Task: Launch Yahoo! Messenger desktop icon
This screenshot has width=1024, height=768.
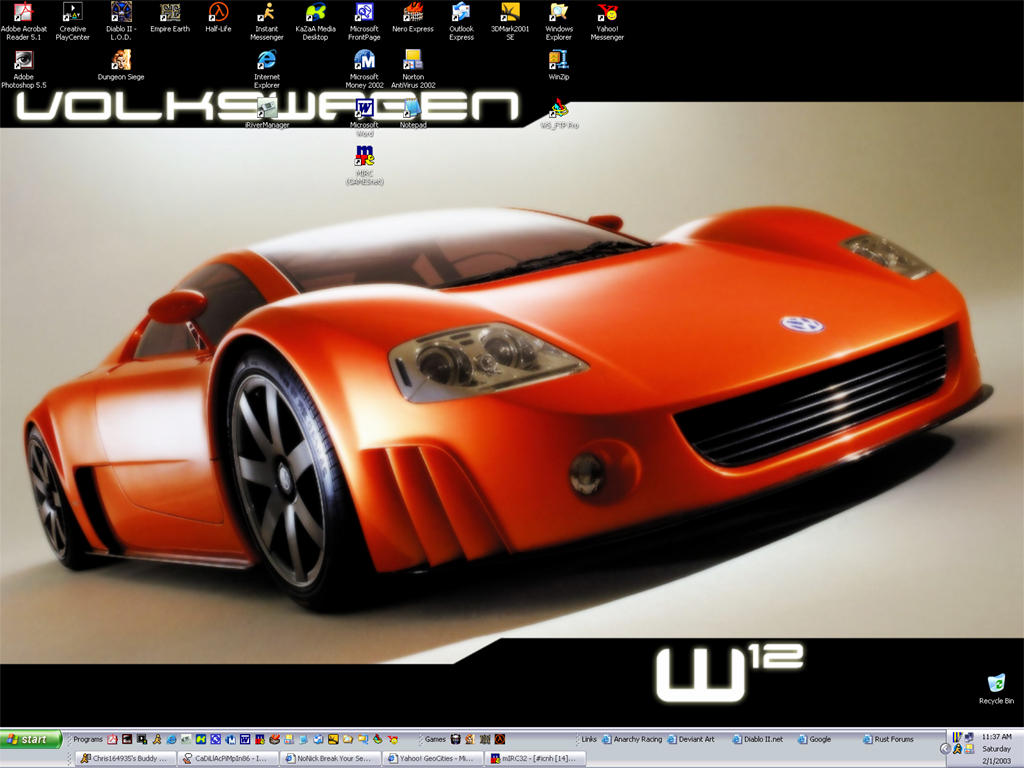Action: click(x=607, y=22)
